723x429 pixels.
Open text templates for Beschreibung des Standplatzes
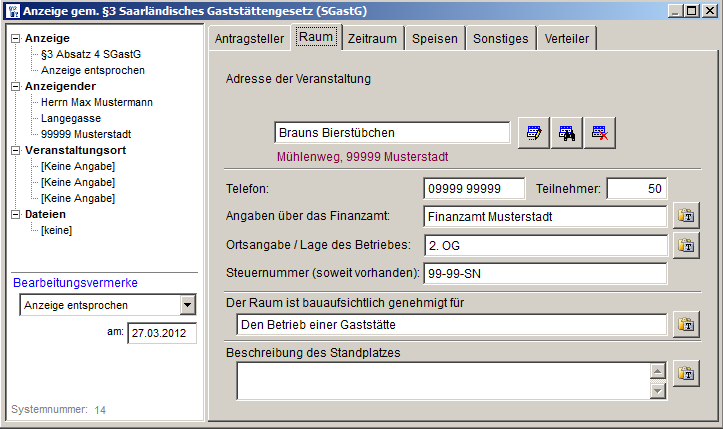[685, 374]
